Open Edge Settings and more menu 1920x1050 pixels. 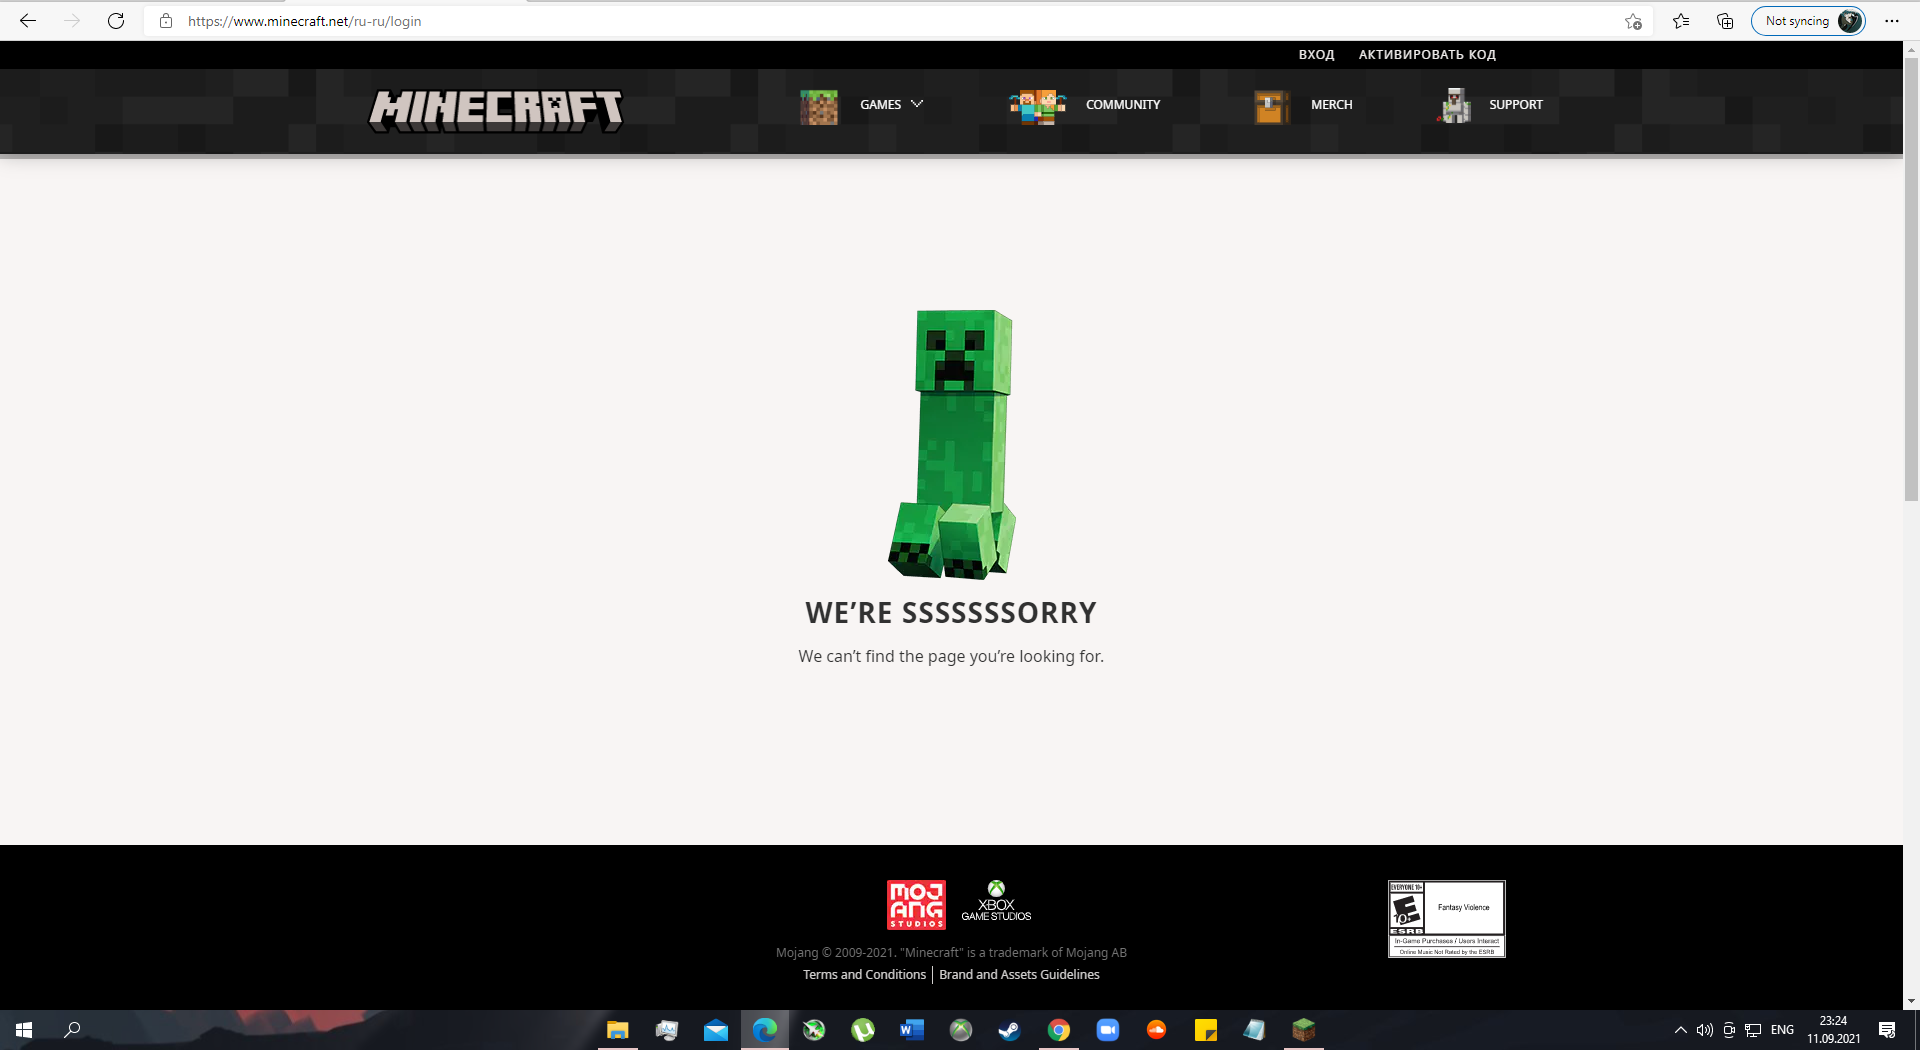point(1892,21)
